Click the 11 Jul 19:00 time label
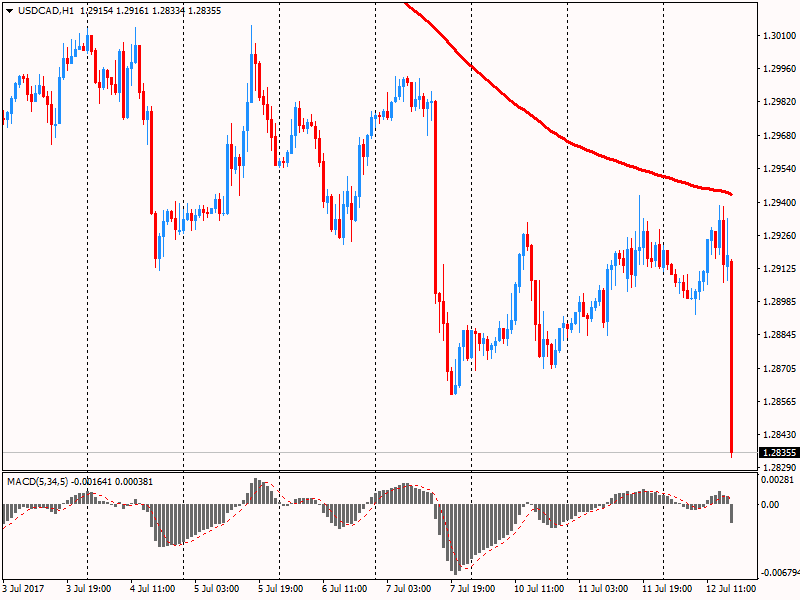800x600 pixels. click(667, 589)
